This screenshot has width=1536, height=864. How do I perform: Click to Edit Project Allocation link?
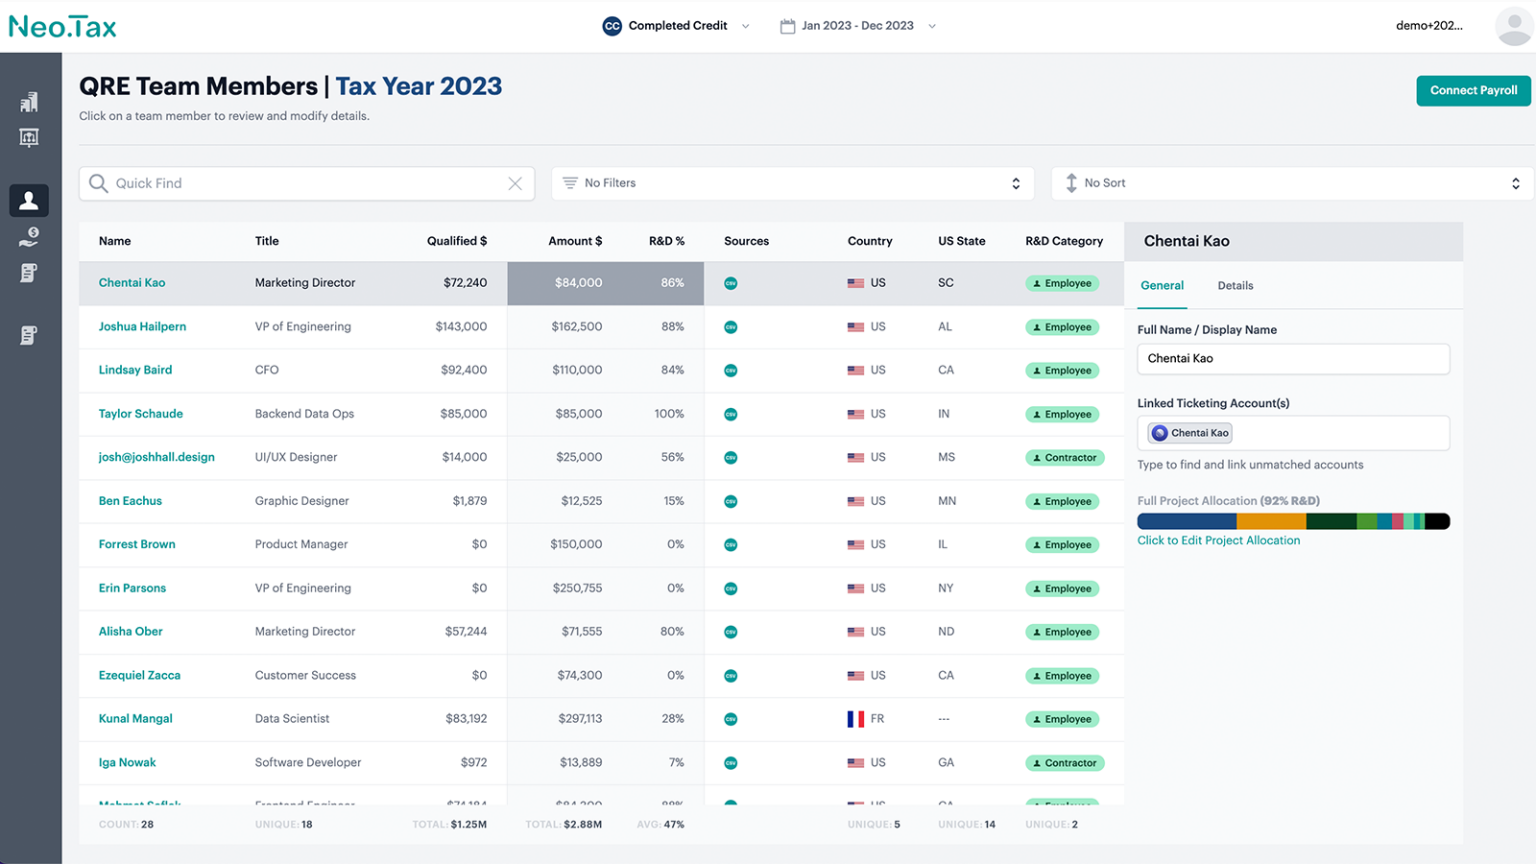pos(1218,540)
